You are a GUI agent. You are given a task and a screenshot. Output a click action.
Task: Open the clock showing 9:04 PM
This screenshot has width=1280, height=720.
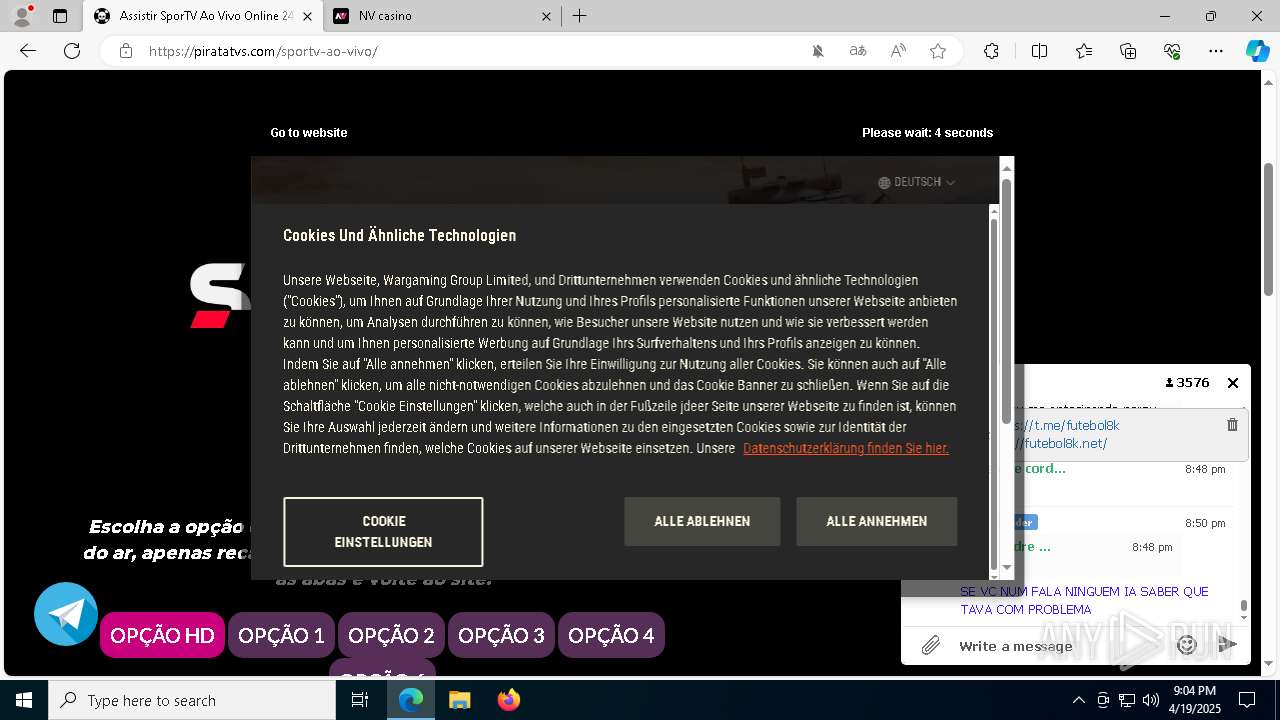[1195, 700]
